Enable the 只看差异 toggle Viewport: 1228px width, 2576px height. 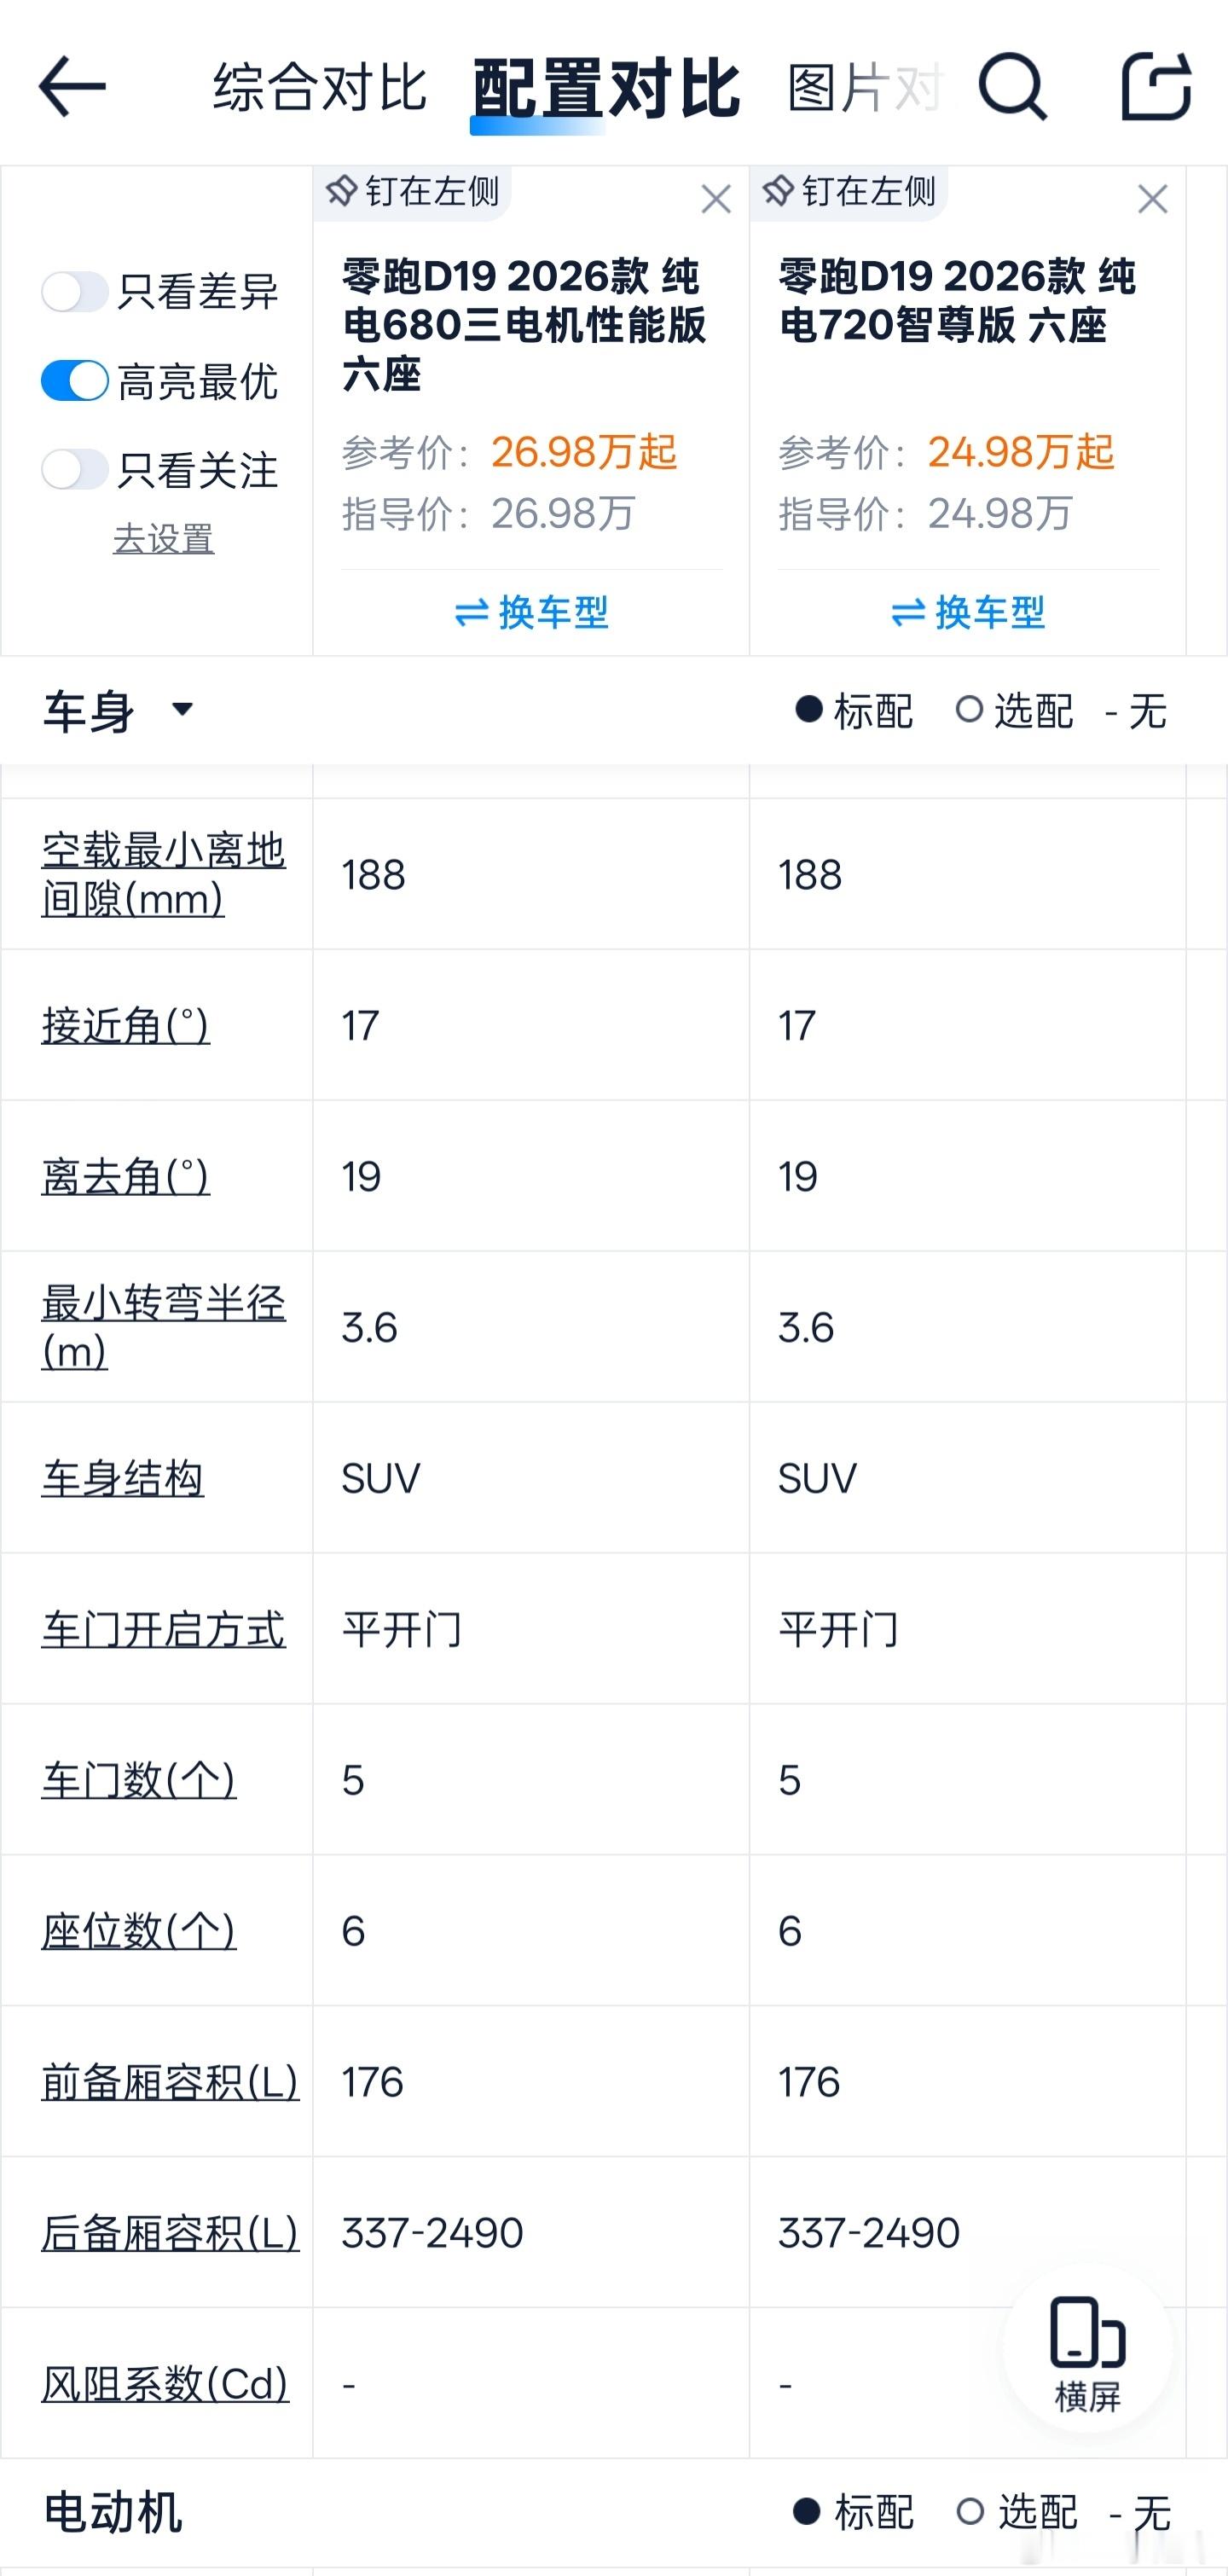(x=75, y=291)
